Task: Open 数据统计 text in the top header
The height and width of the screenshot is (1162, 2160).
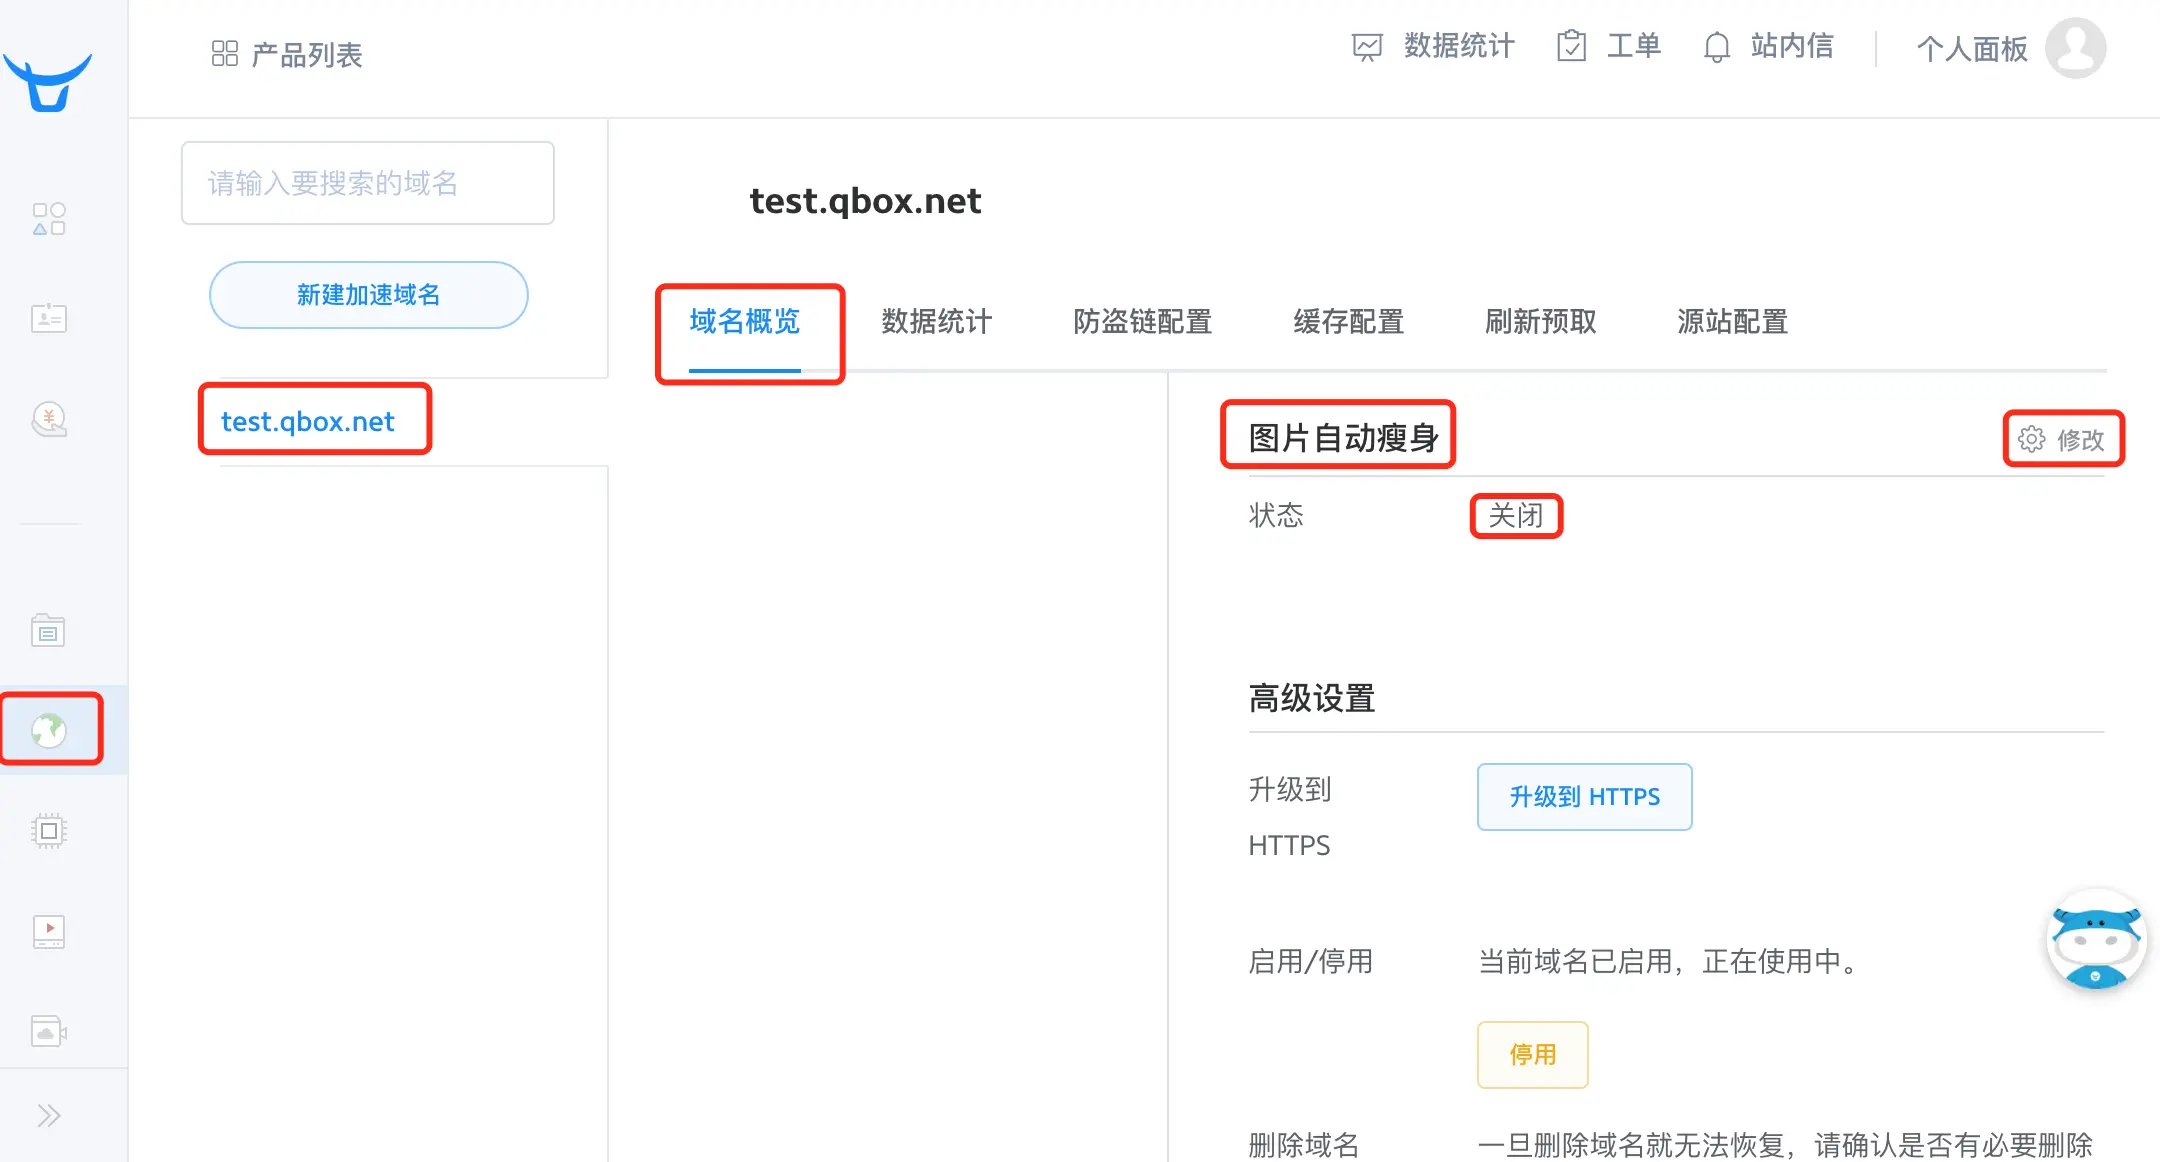Action: point(1459,46)
